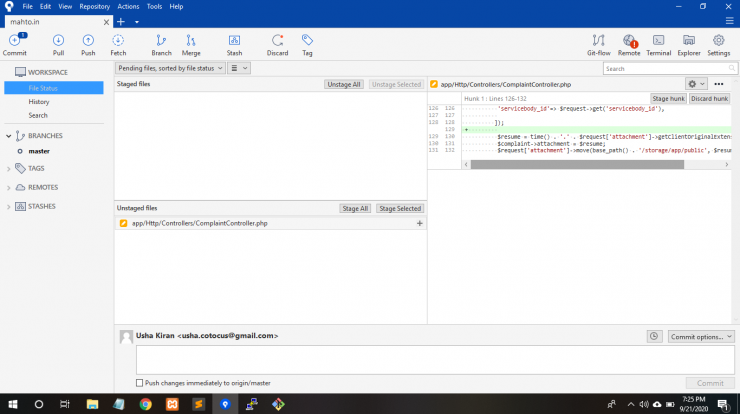Open the Merge tool

click(191, 45)
